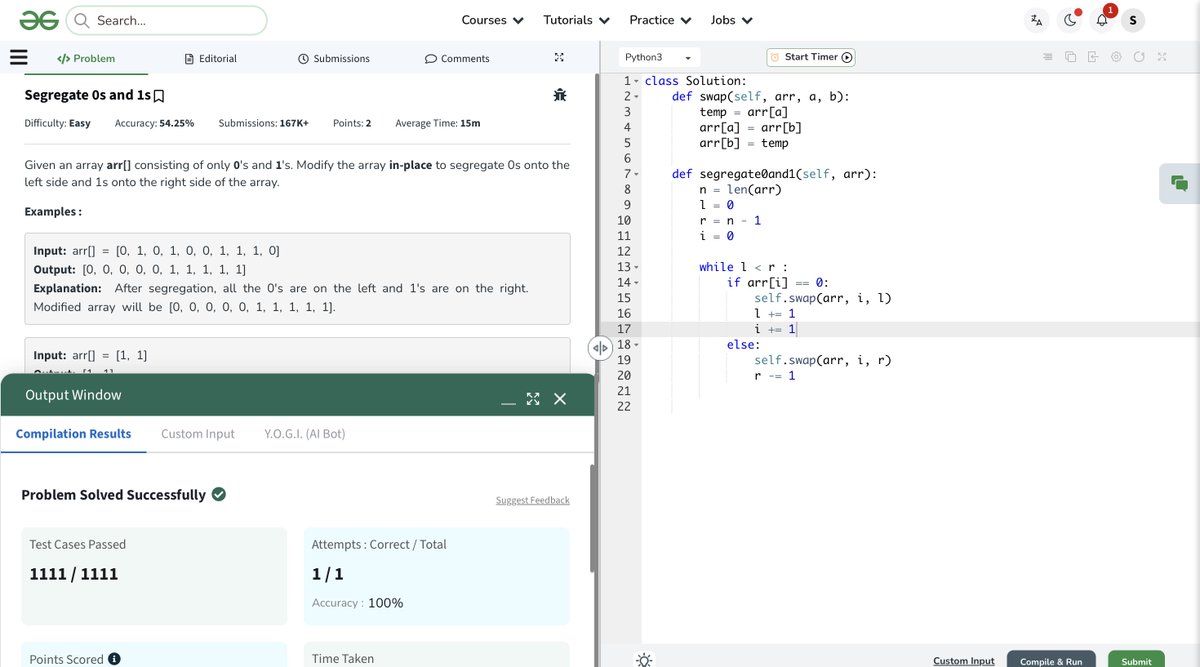Click the format code lines icon
This screenshot has height=667, width=1200.
(x=1048, y=57)
